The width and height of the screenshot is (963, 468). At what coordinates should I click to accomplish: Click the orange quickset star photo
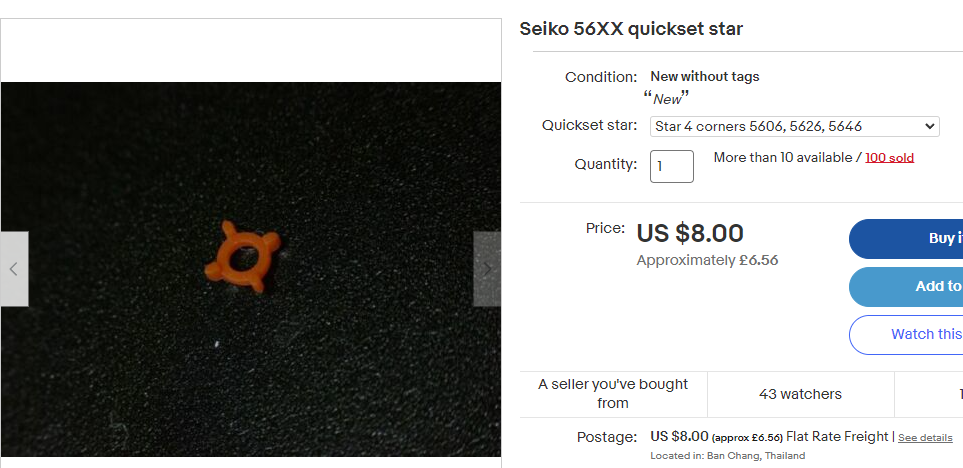246,258
